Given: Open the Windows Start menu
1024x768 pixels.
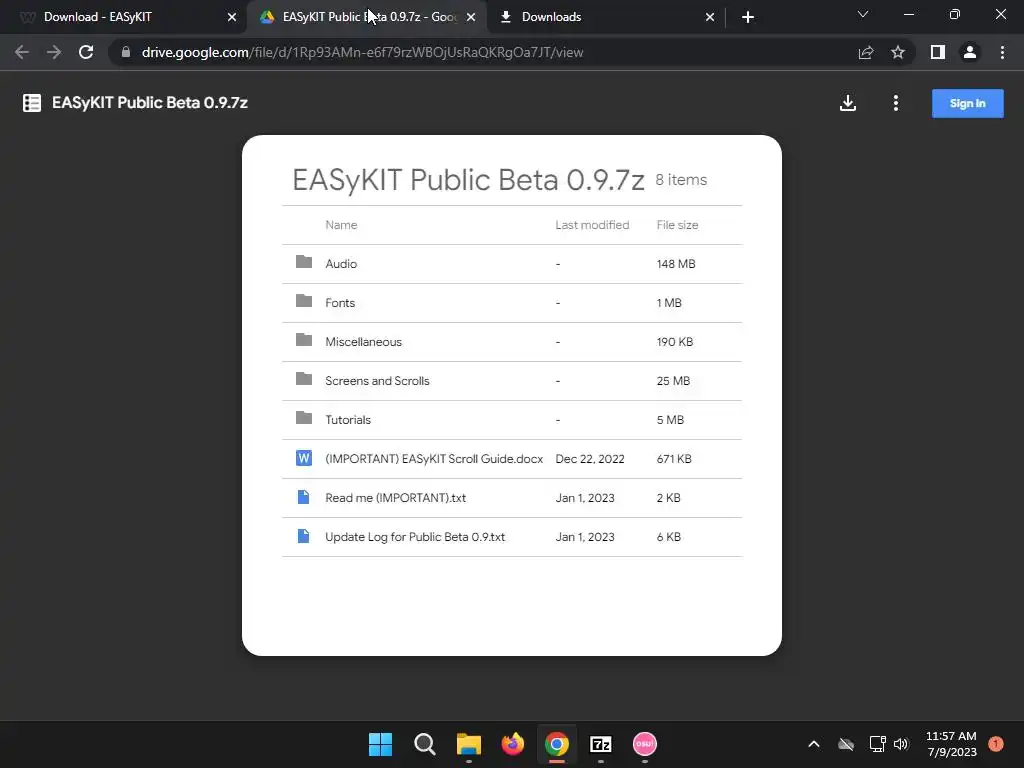Looking at the screenshot, I should pos(381,744).
